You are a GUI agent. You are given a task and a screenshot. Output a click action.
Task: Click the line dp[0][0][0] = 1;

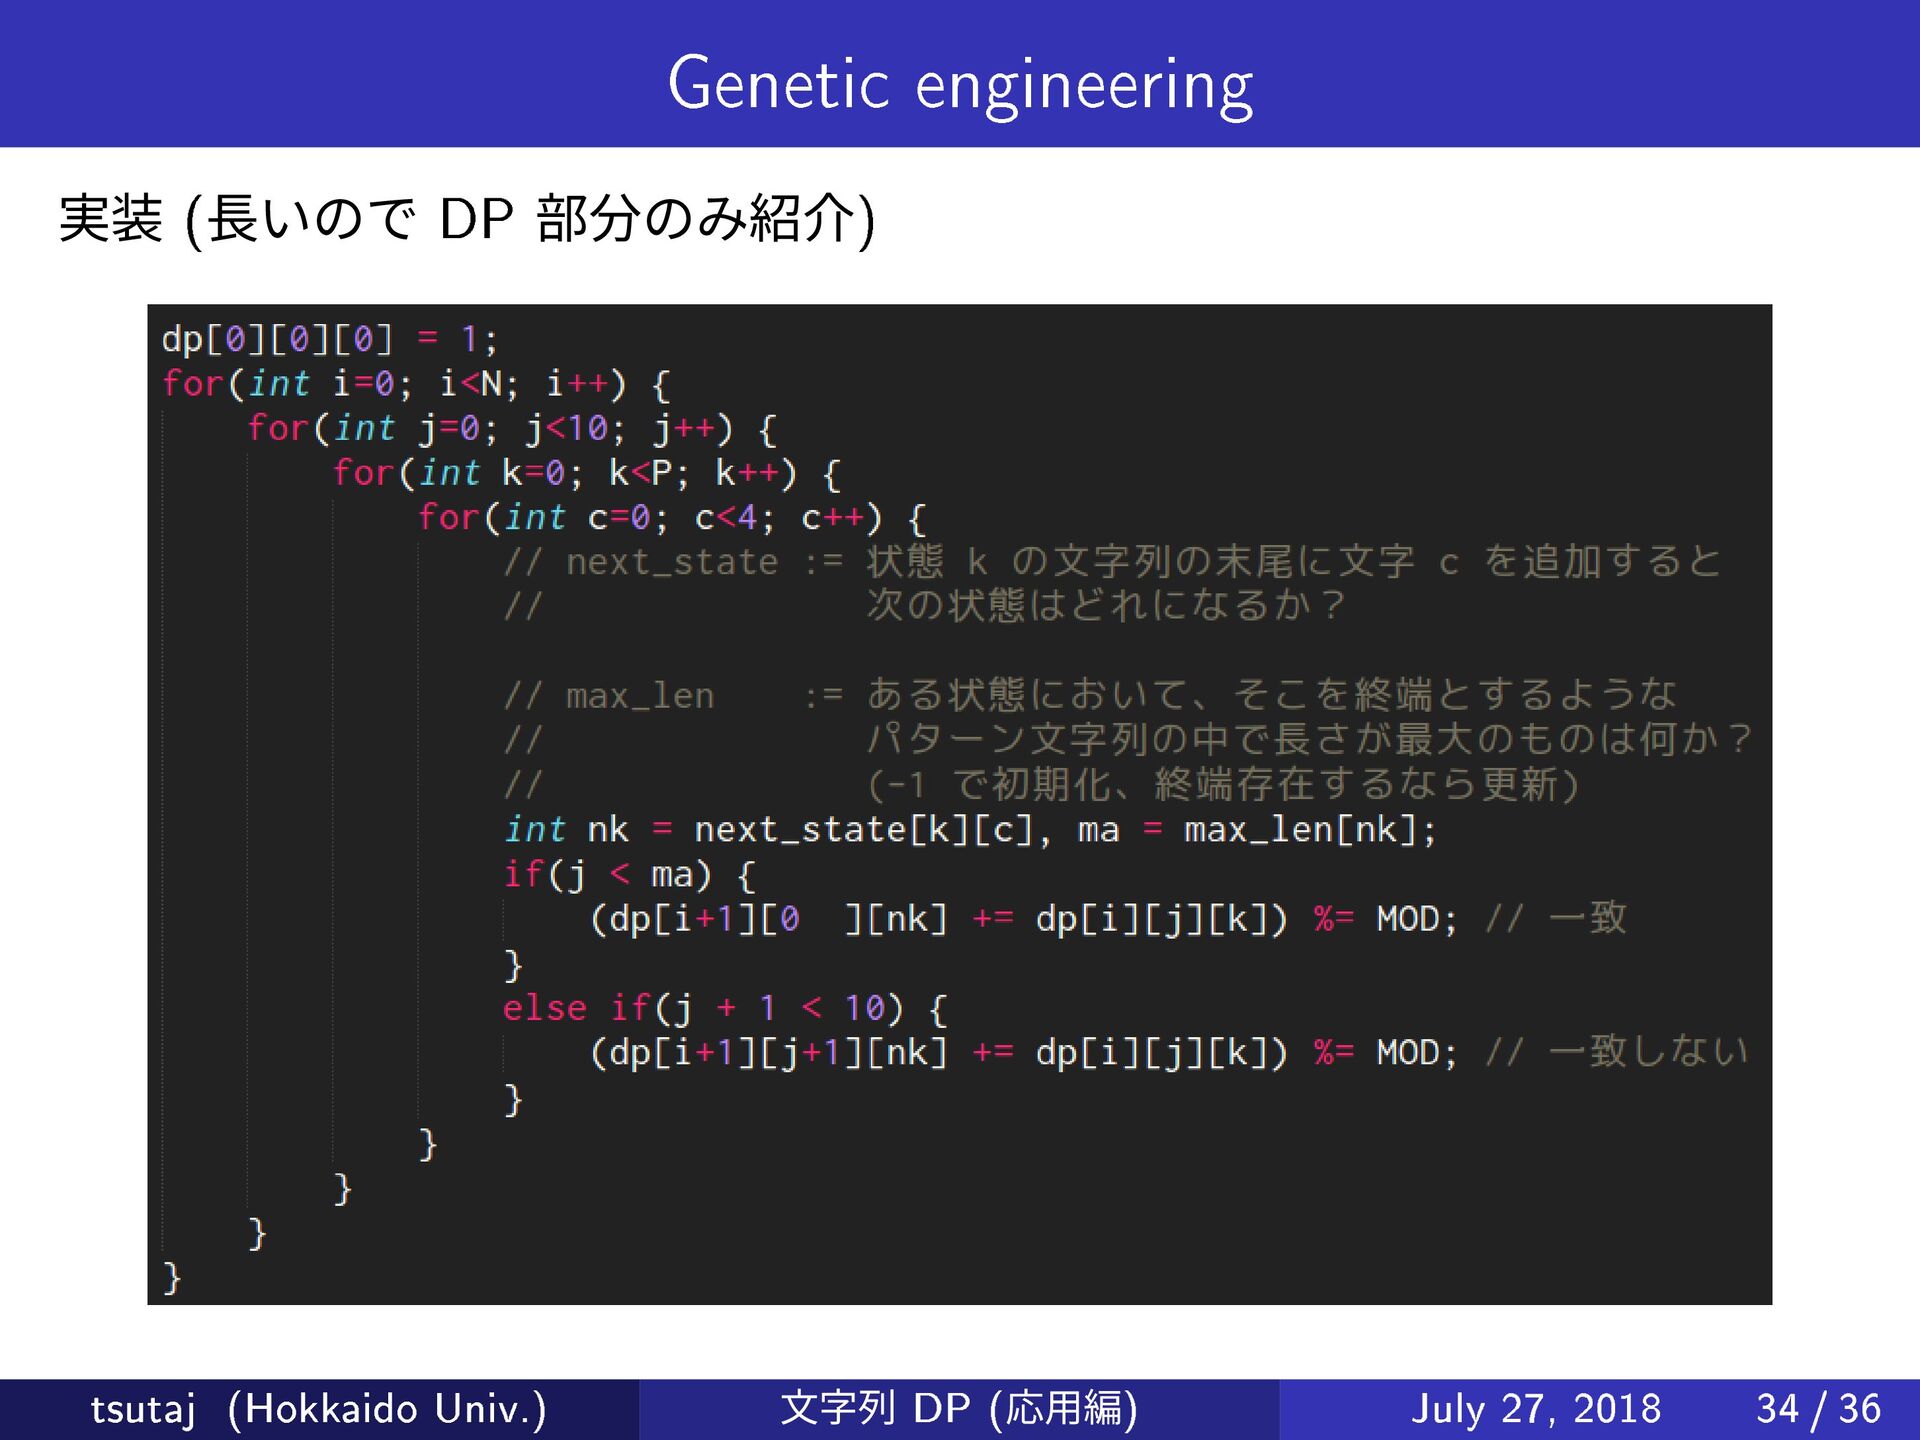[x=329, y=340]
